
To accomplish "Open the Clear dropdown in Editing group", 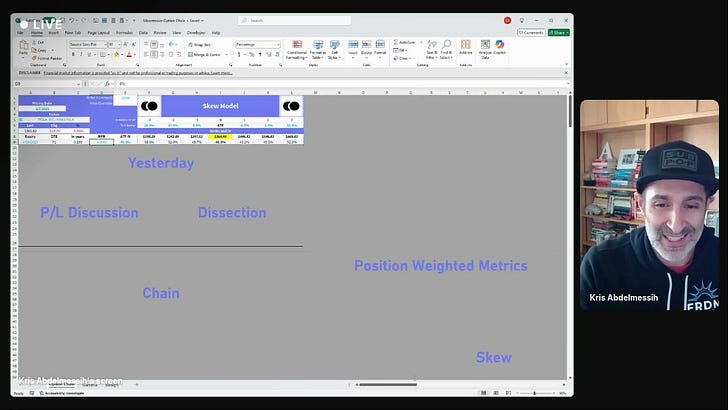I will 402,58.
